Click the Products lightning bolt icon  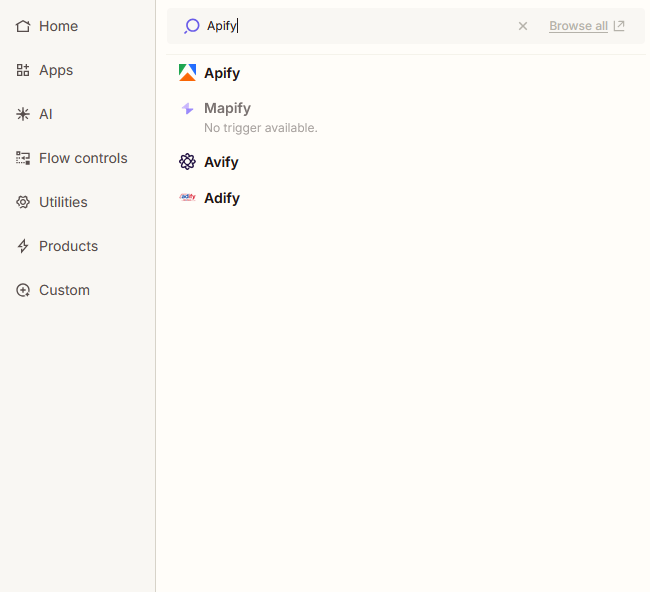(23, 246)
